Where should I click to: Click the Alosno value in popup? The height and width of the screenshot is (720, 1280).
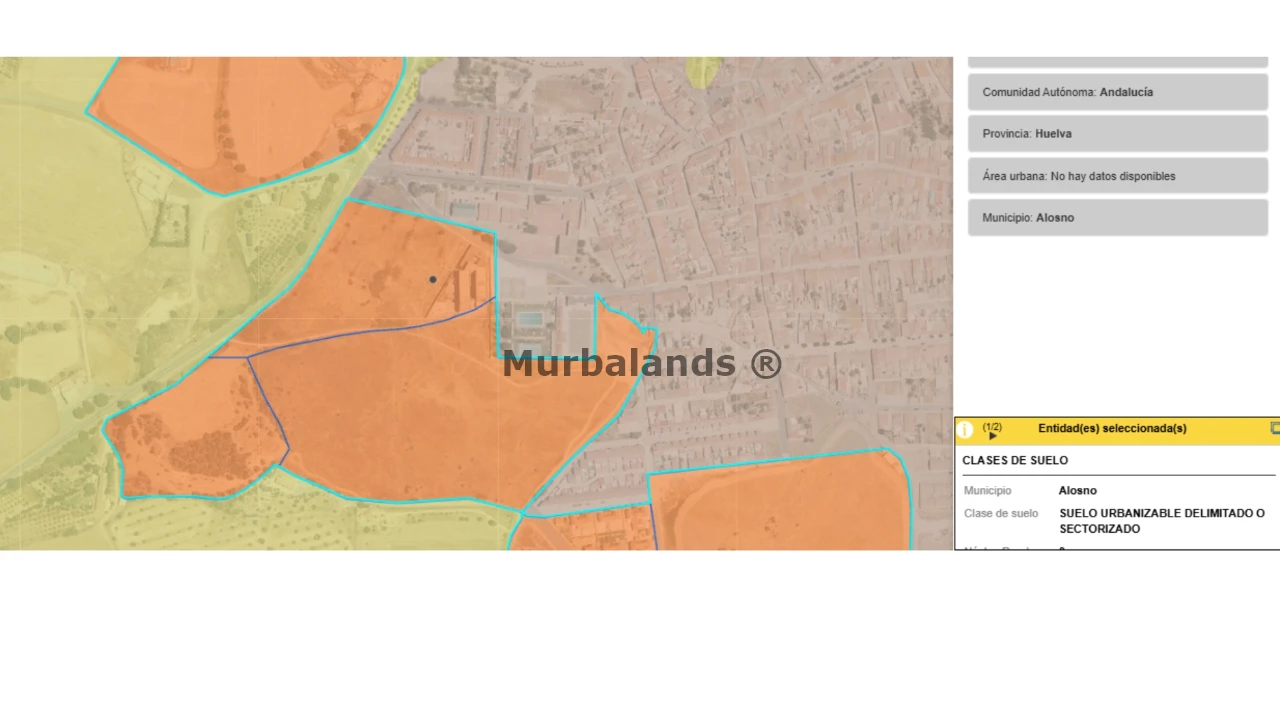click(1077, 491)
